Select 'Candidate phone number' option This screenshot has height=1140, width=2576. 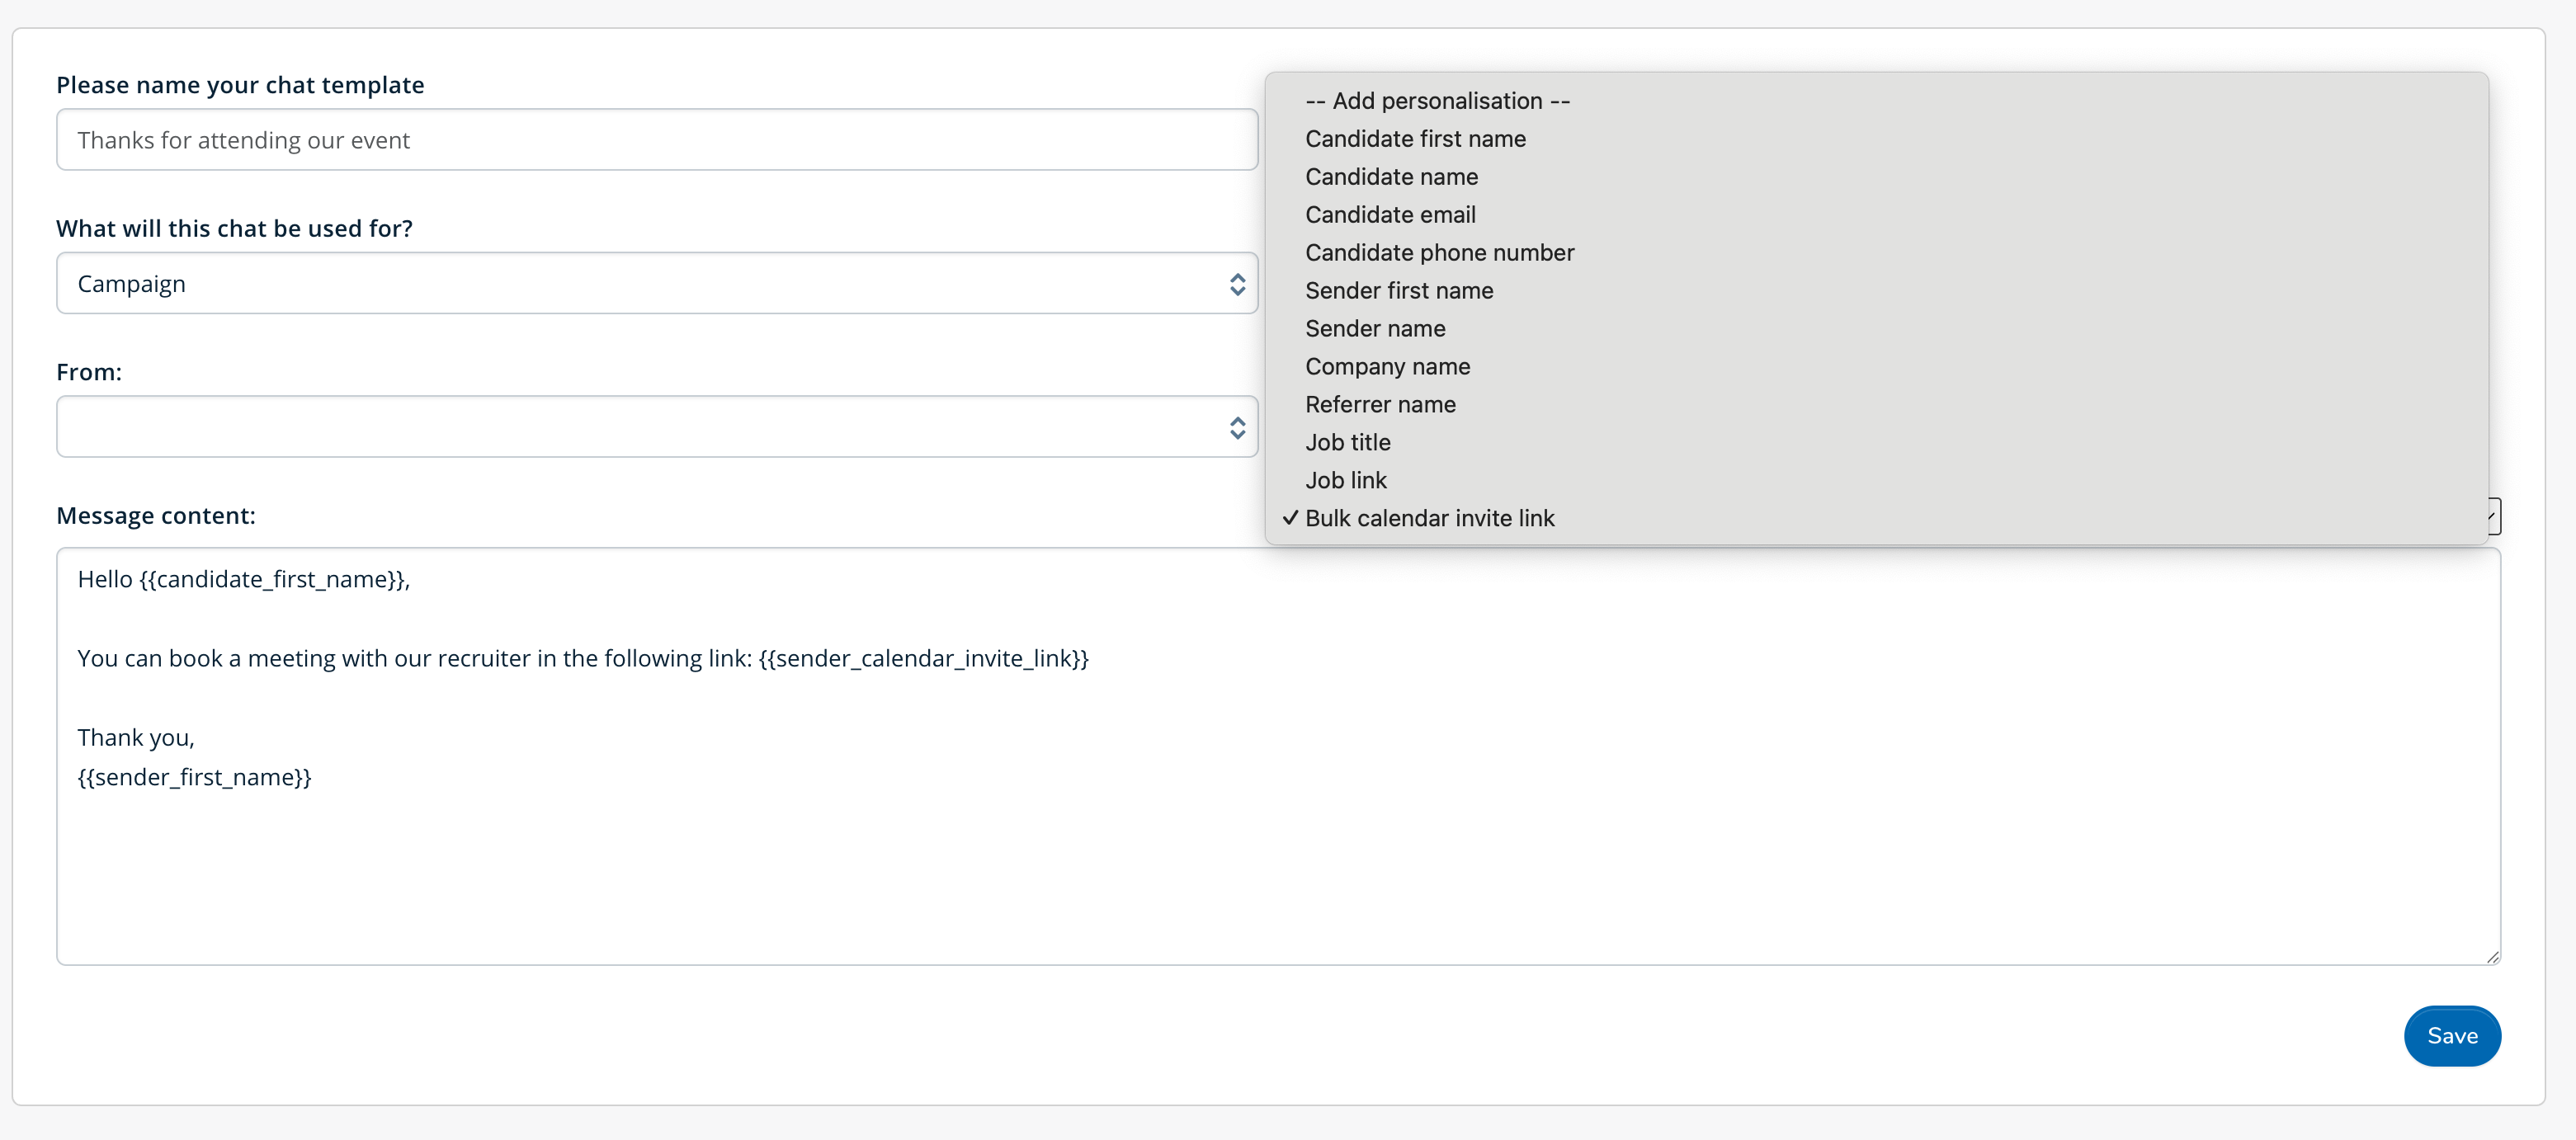(x=1439, y=253)
